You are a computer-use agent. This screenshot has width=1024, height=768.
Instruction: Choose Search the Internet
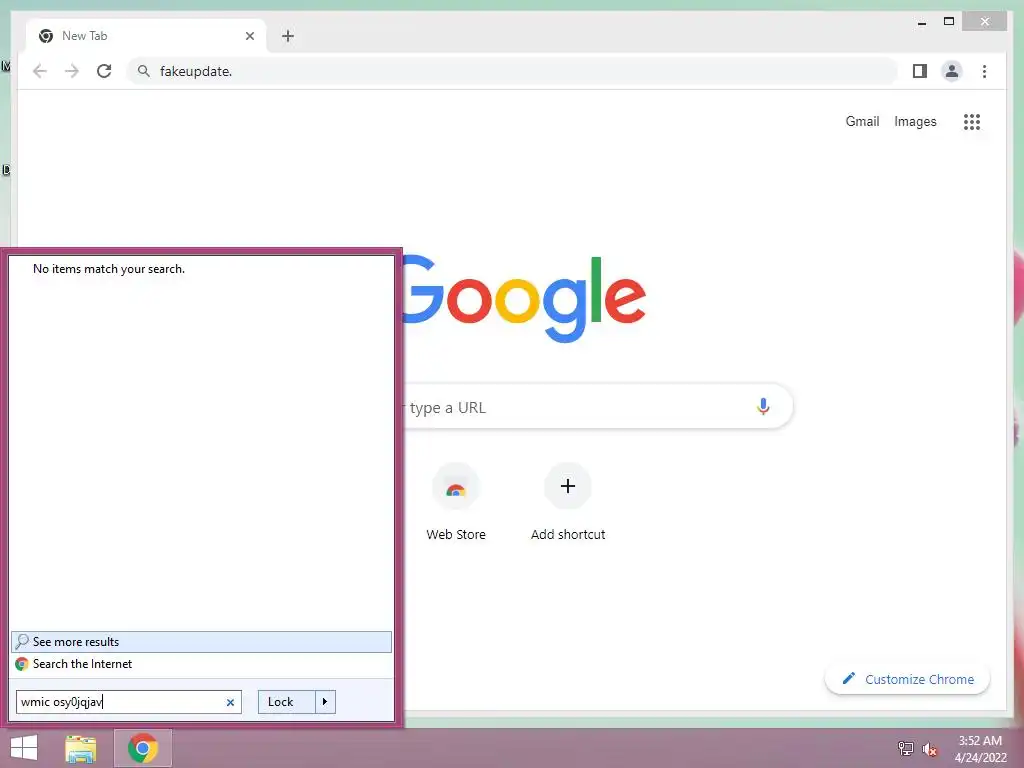pos(201,664)
